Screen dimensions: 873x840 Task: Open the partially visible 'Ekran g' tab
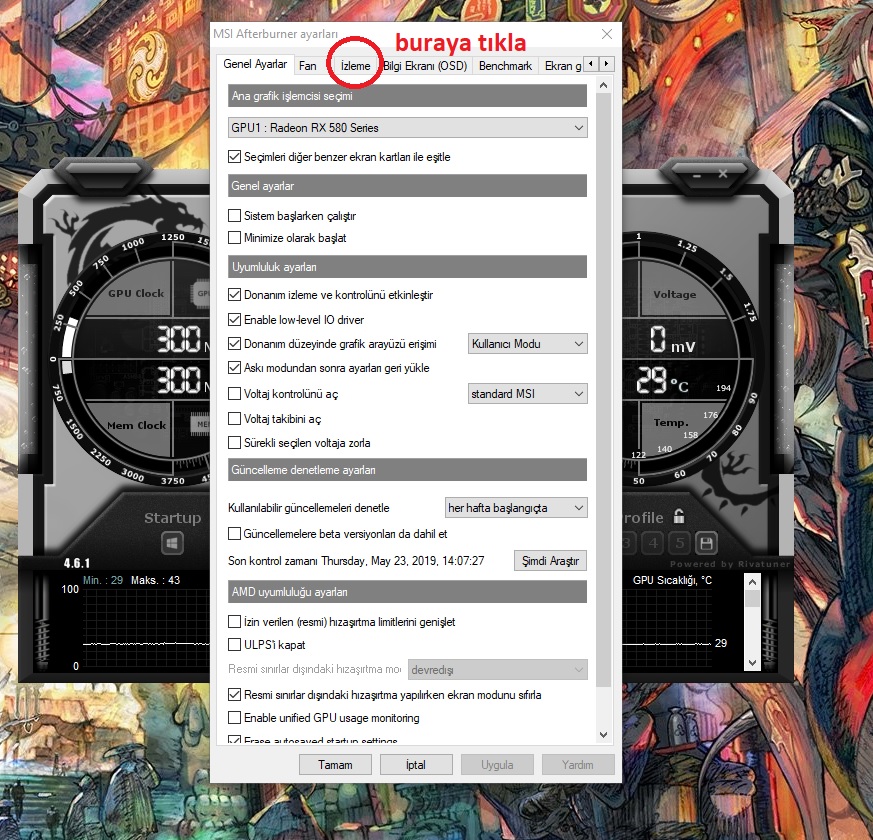562,66
